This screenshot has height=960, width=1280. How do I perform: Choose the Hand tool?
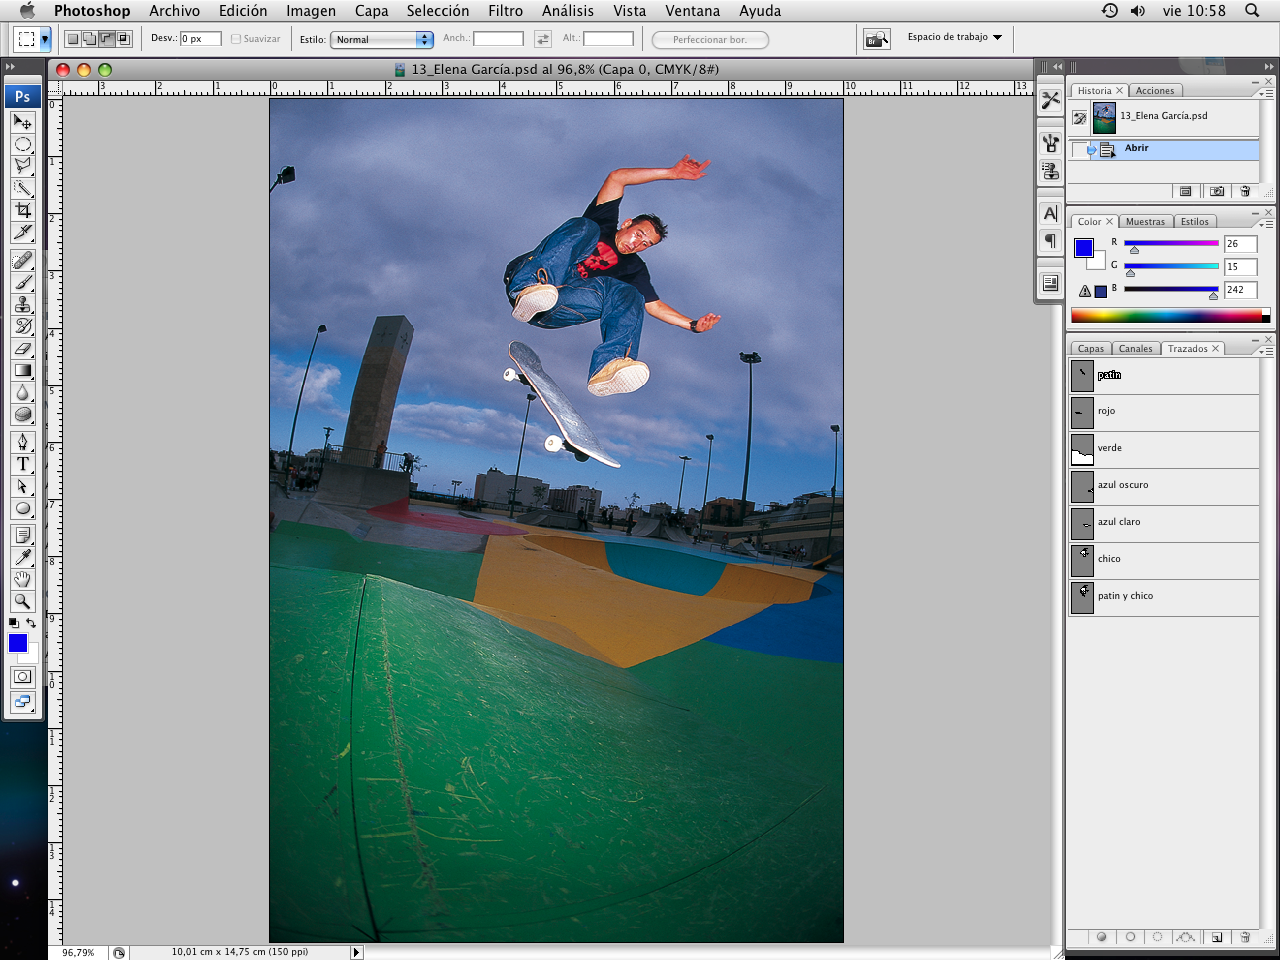pyautogui.click(x=23, y=579)
